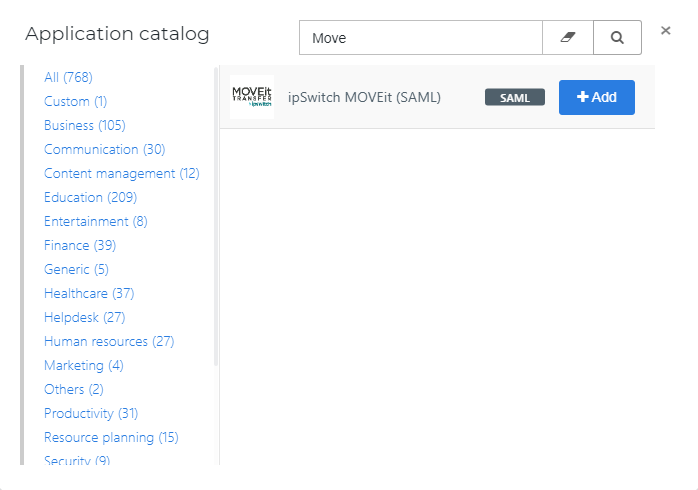
Task: Click the category list scrollbar
Action: 216,216
